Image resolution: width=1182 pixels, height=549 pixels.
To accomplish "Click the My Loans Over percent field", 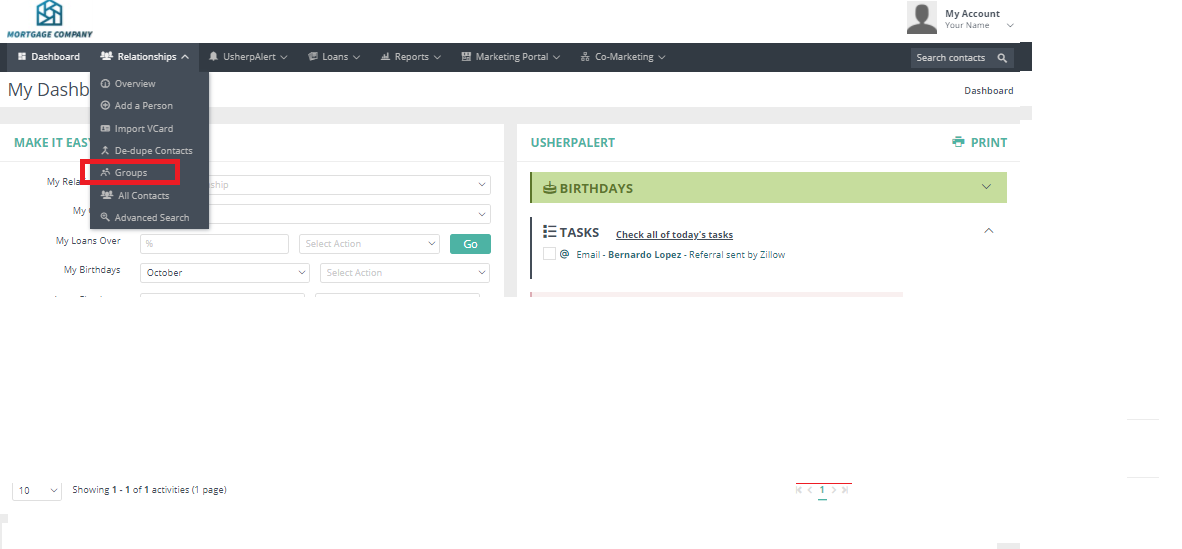I will [214, 244].
